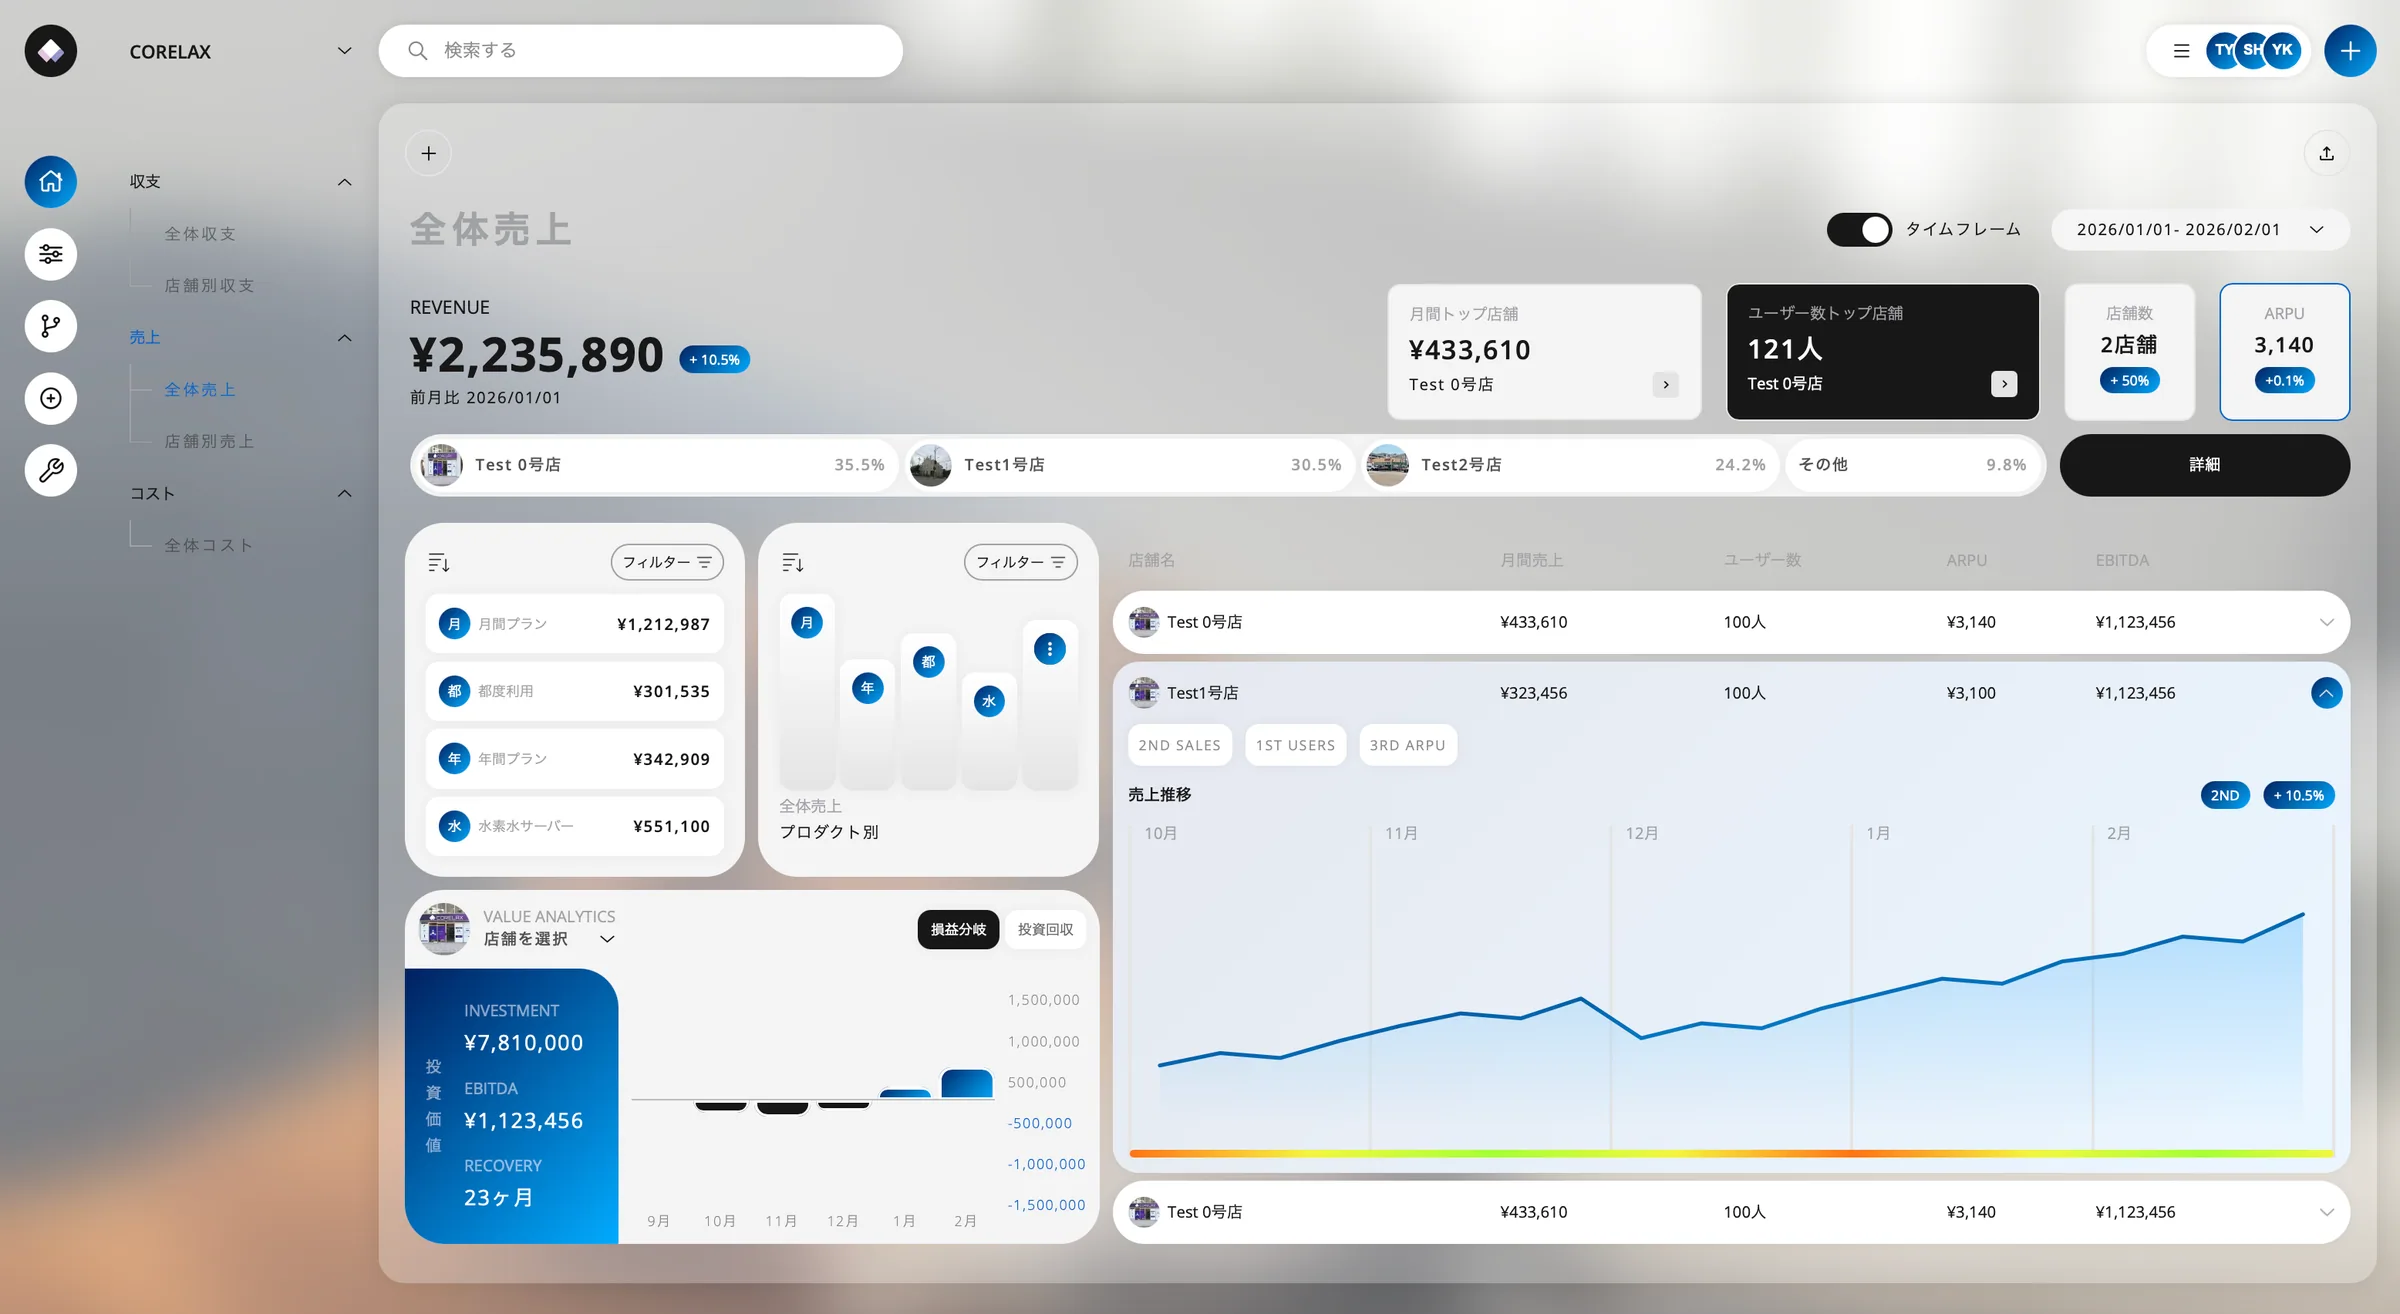
Task: Click the Test2号店 store thumbnail
Action: [x=1388, y=465]
